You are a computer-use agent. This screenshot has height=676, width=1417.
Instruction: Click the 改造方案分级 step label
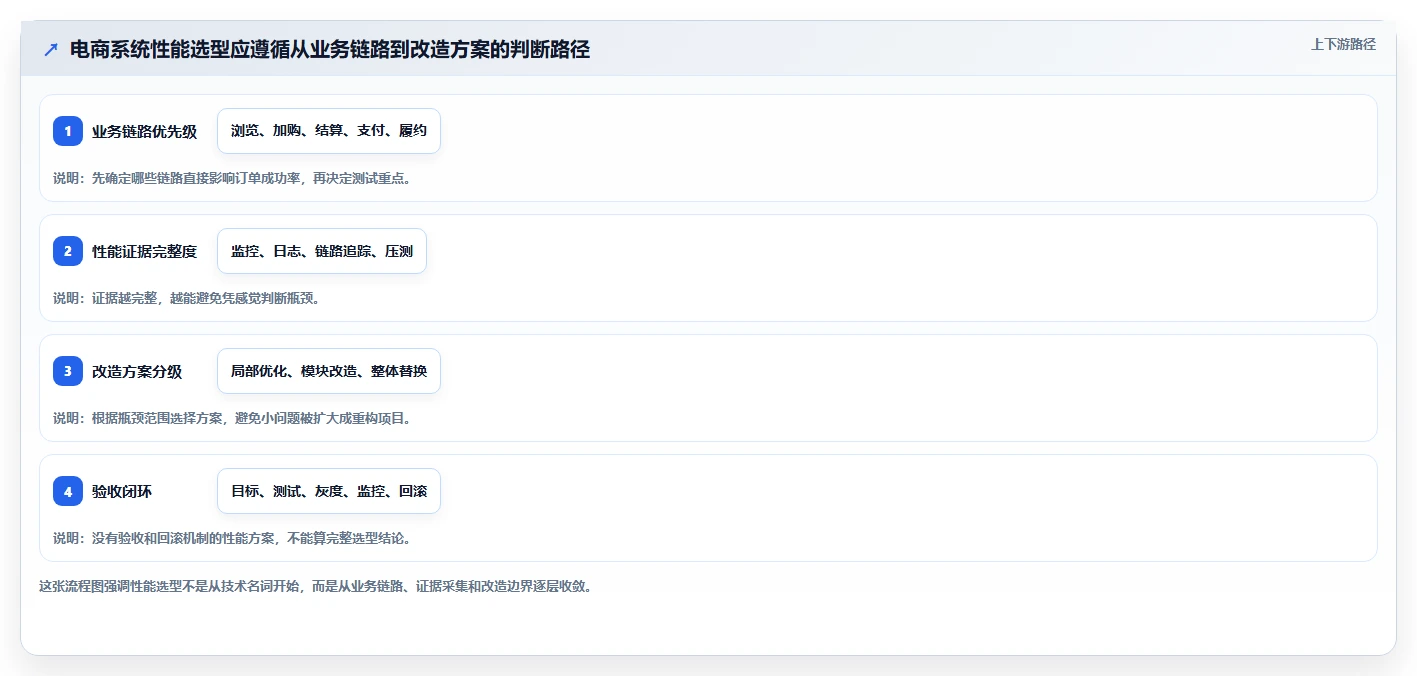pos(137,371)
